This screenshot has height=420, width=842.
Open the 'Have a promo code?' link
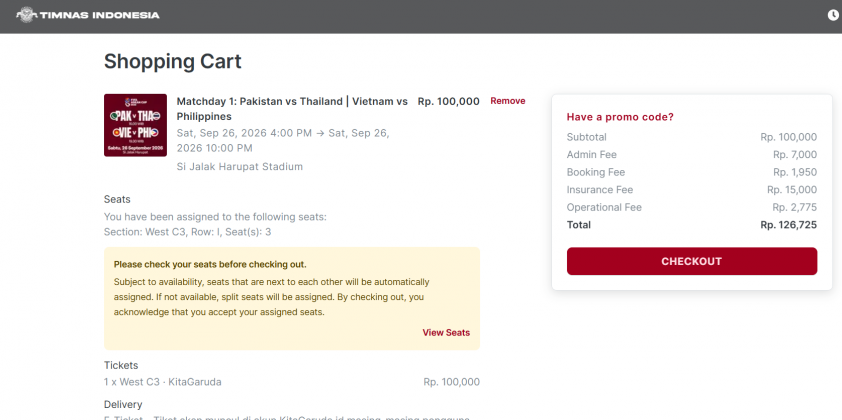pyautogui.click(x=620, y=117)
